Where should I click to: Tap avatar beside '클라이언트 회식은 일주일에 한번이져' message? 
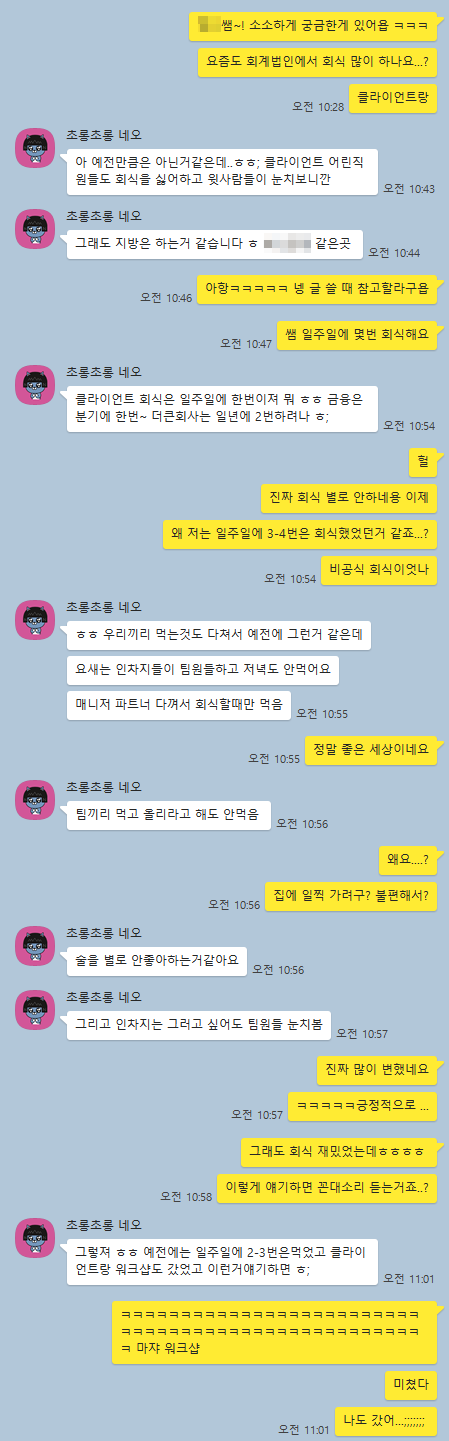pyautogui.click(x=34, y=384)
